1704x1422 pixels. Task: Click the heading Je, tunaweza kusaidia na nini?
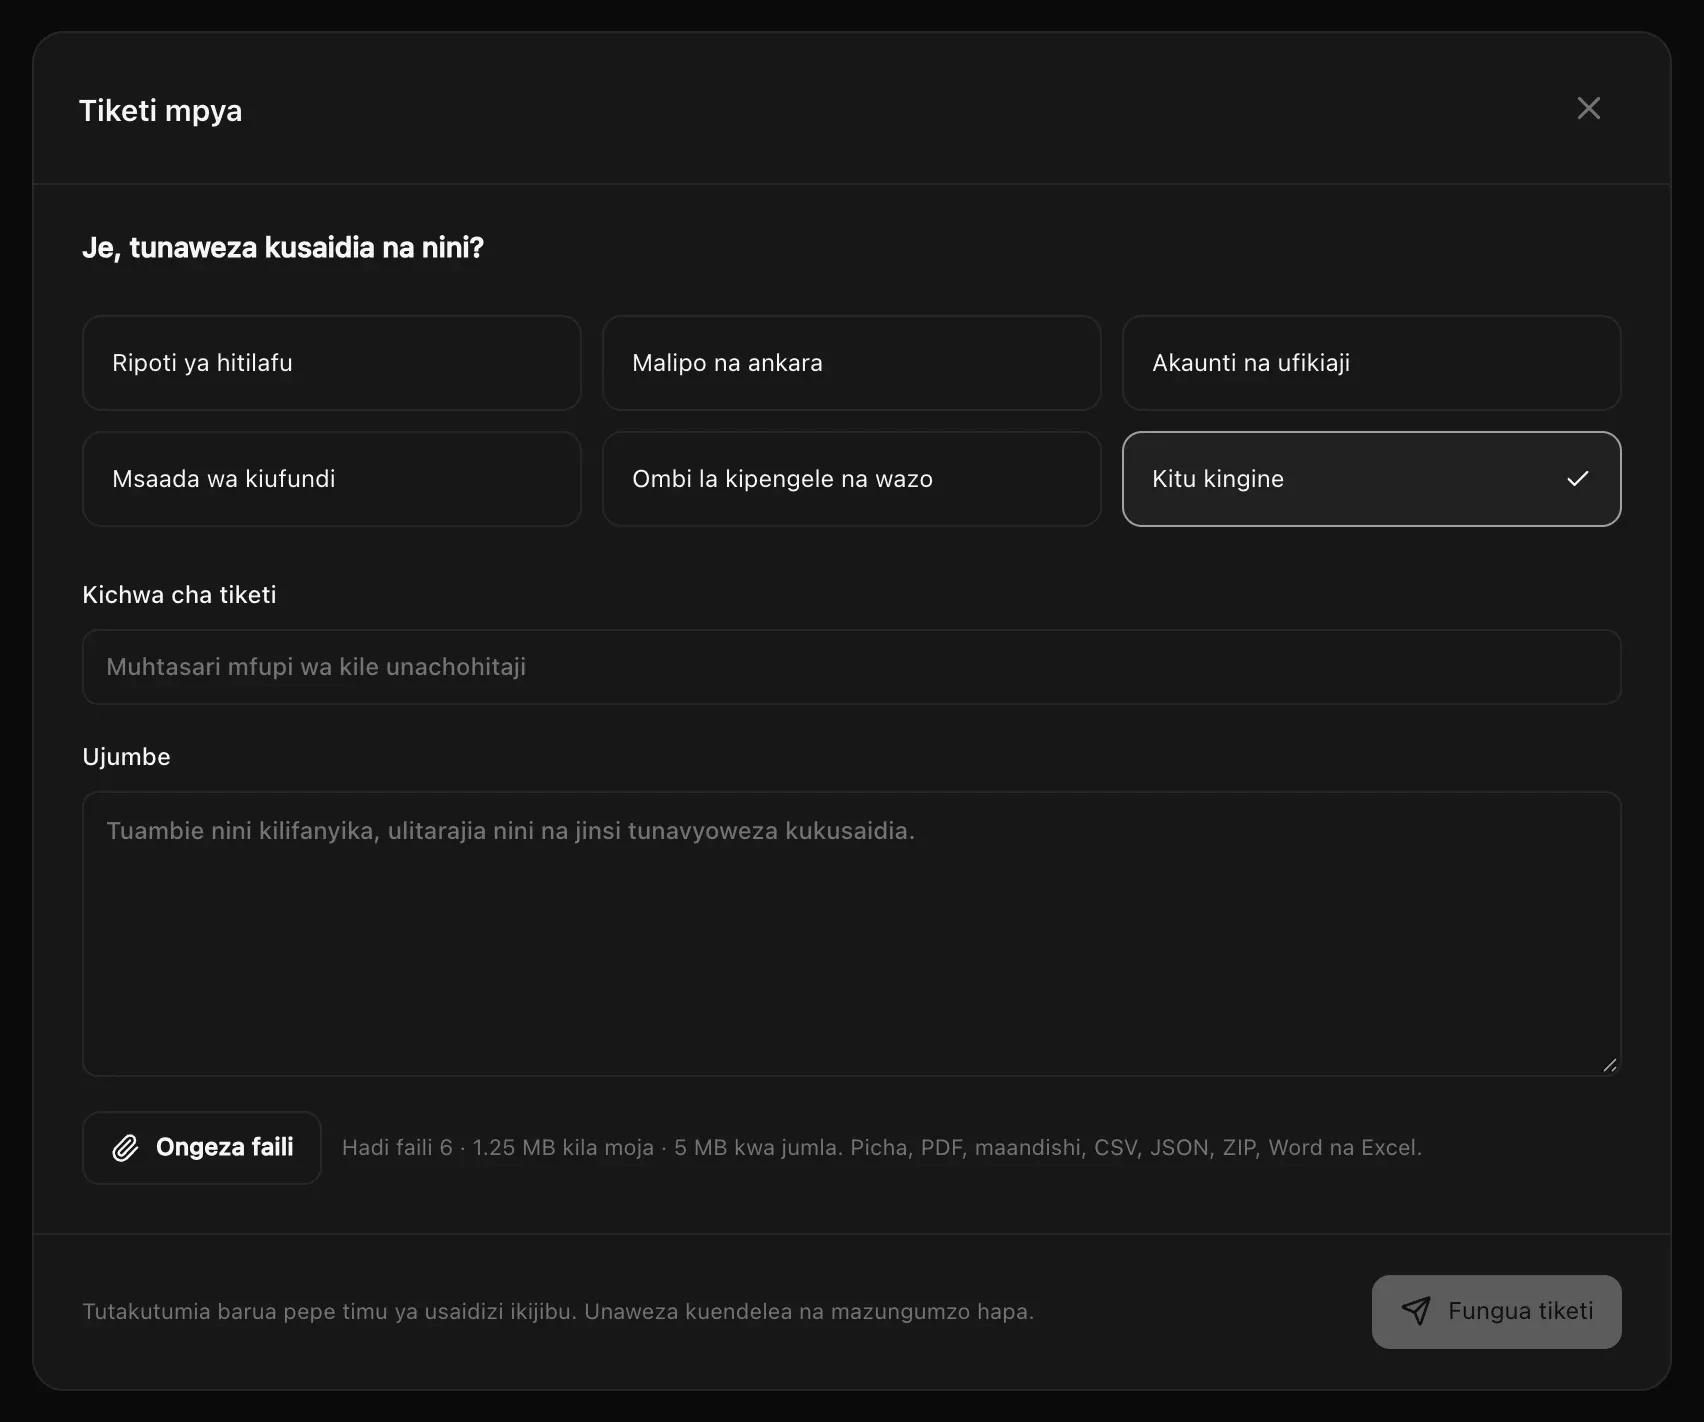[x=283, y=247]
